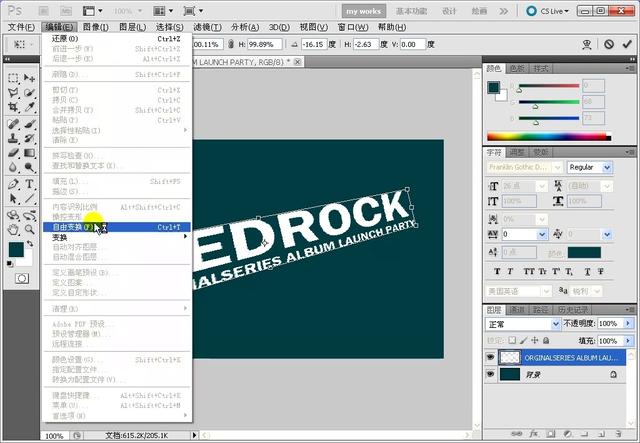This screenshot has height=443, width=640.
Task: Open the 填充 100% slider arrow
Action: coord(628,341)
